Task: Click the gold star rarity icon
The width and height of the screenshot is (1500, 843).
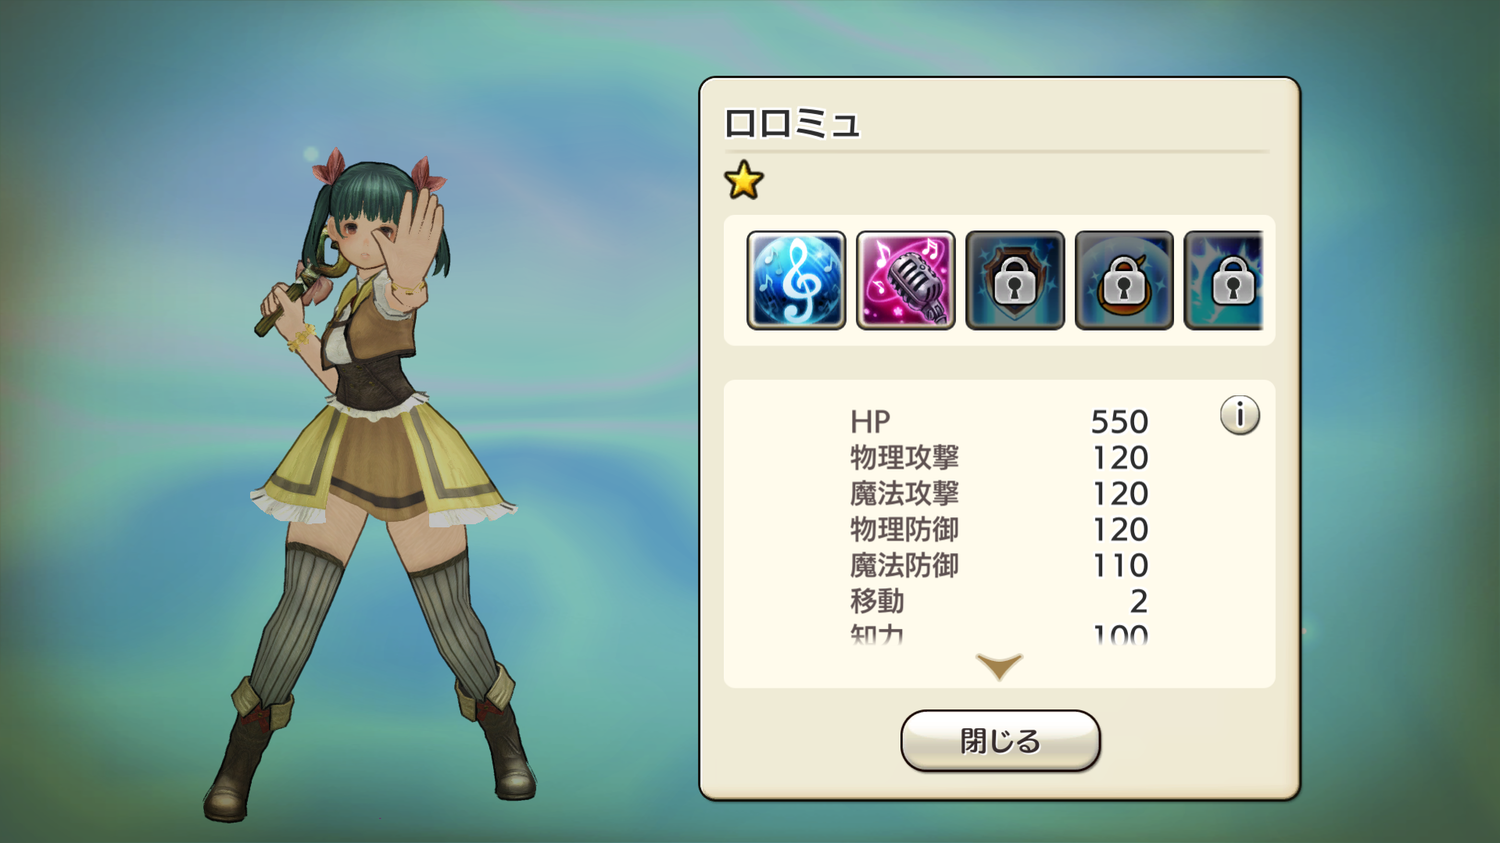Action: coord(744,181)
